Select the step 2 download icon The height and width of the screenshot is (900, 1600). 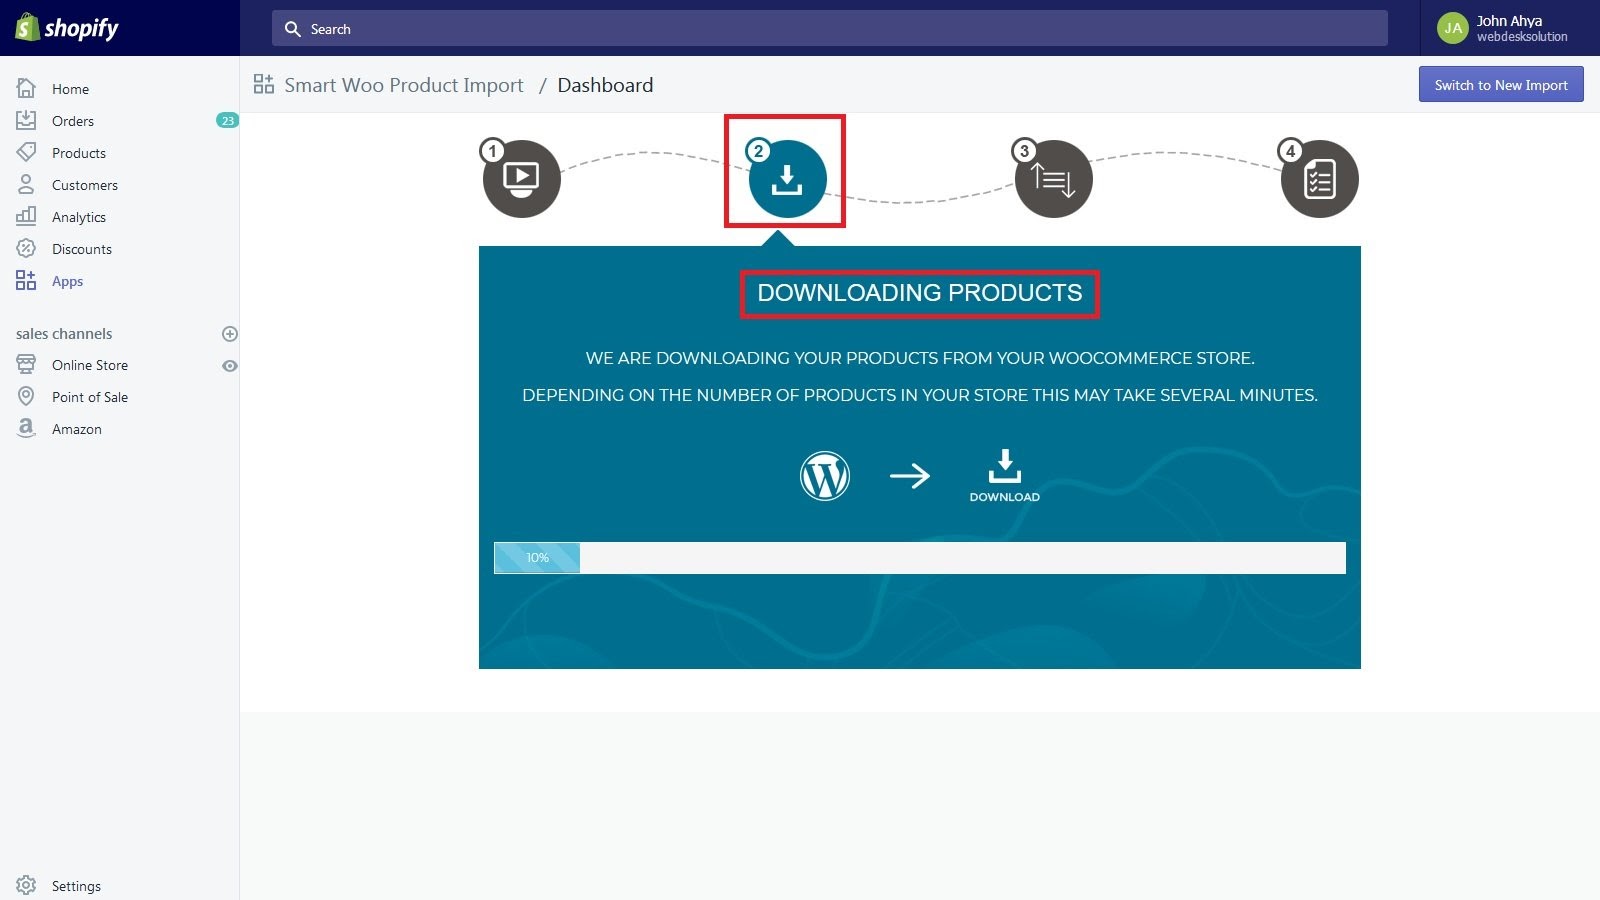point(787,179)
